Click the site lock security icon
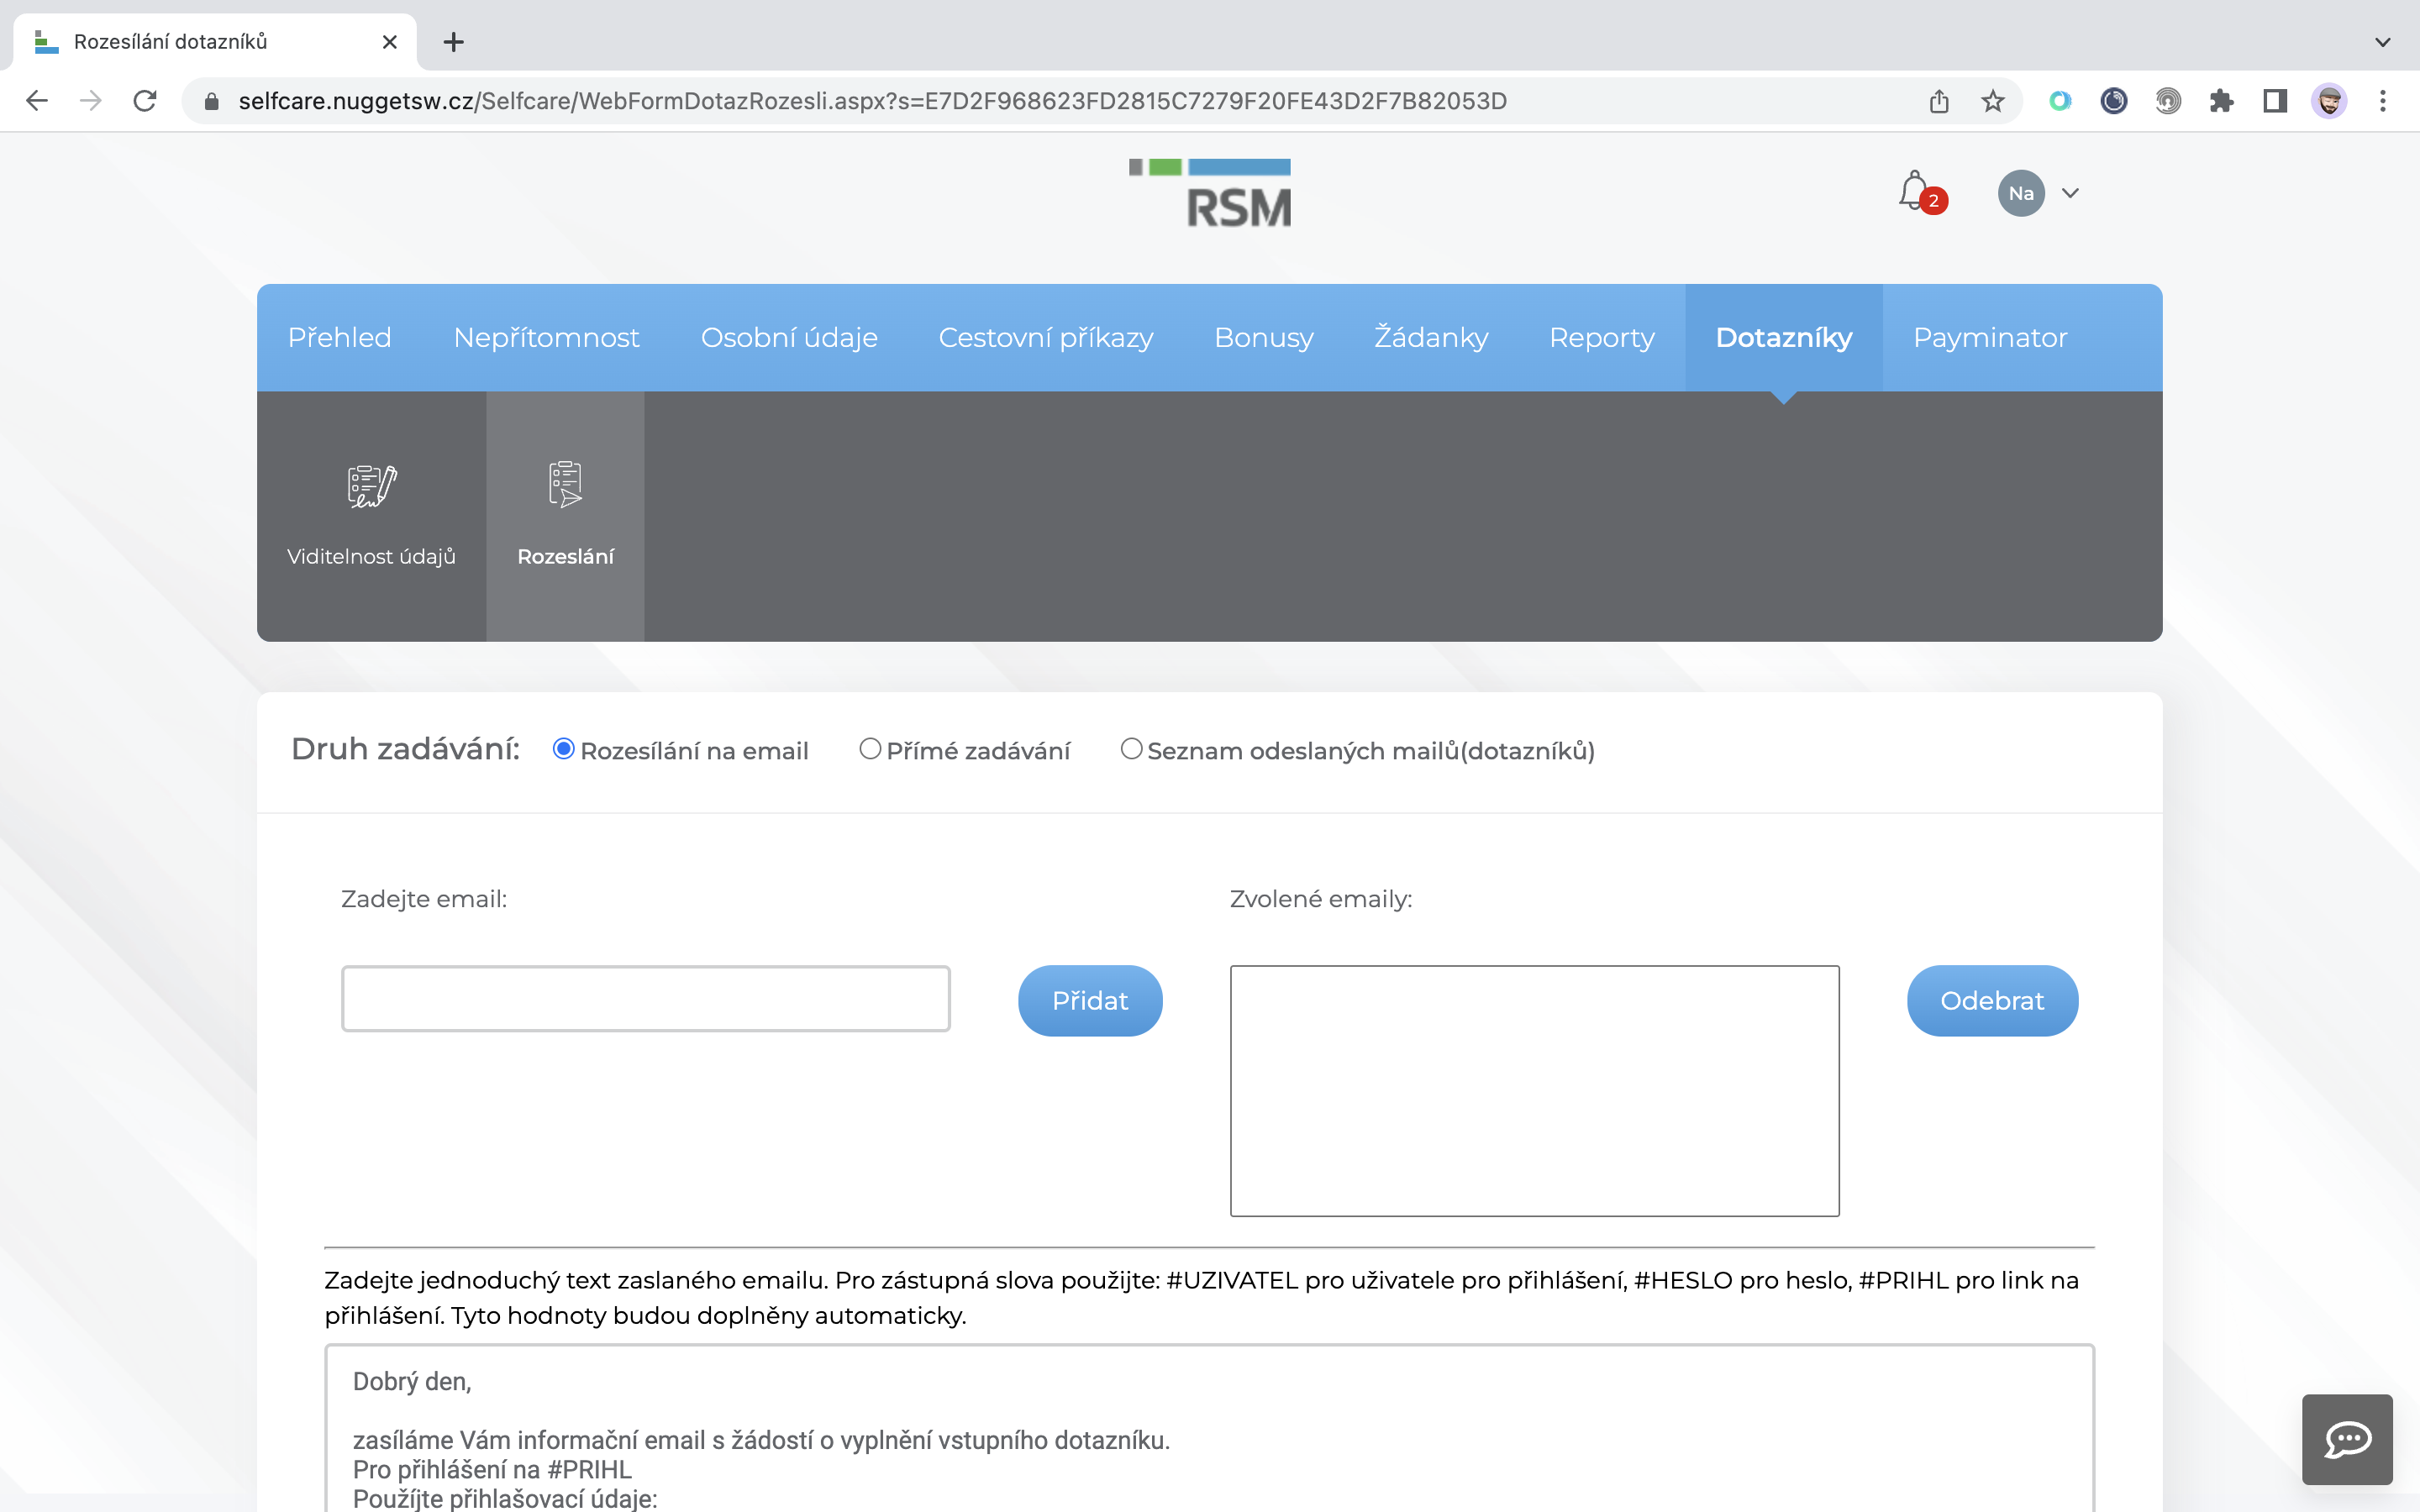This screenshot has width=2420, height=1512. pos(211,101)
